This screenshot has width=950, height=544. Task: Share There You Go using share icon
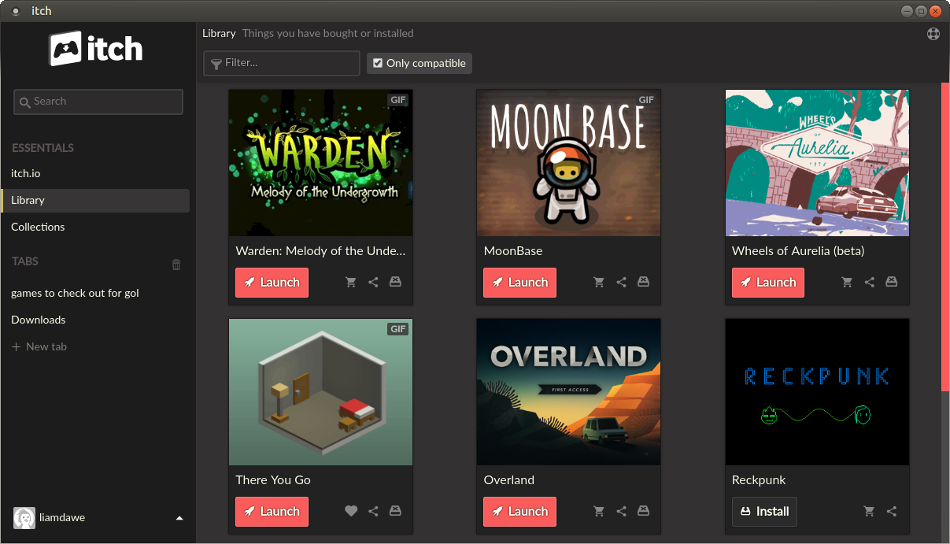click(373, 511)
